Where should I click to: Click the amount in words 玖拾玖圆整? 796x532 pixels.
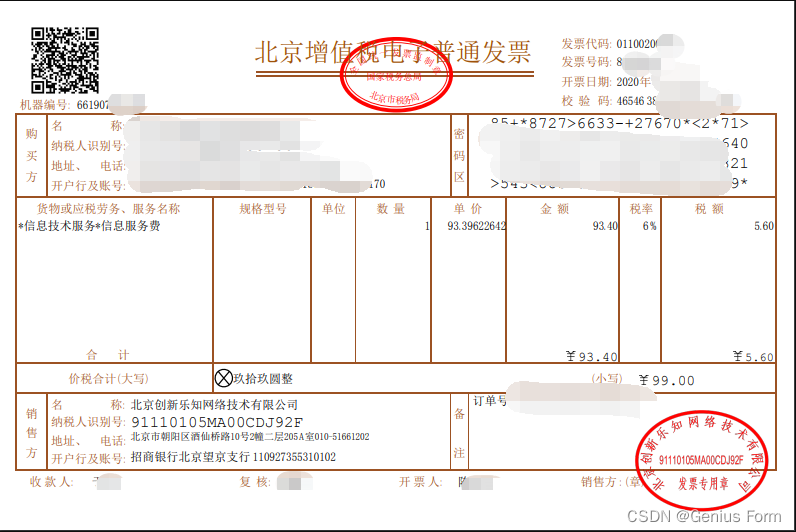click(x=263, y=379)
